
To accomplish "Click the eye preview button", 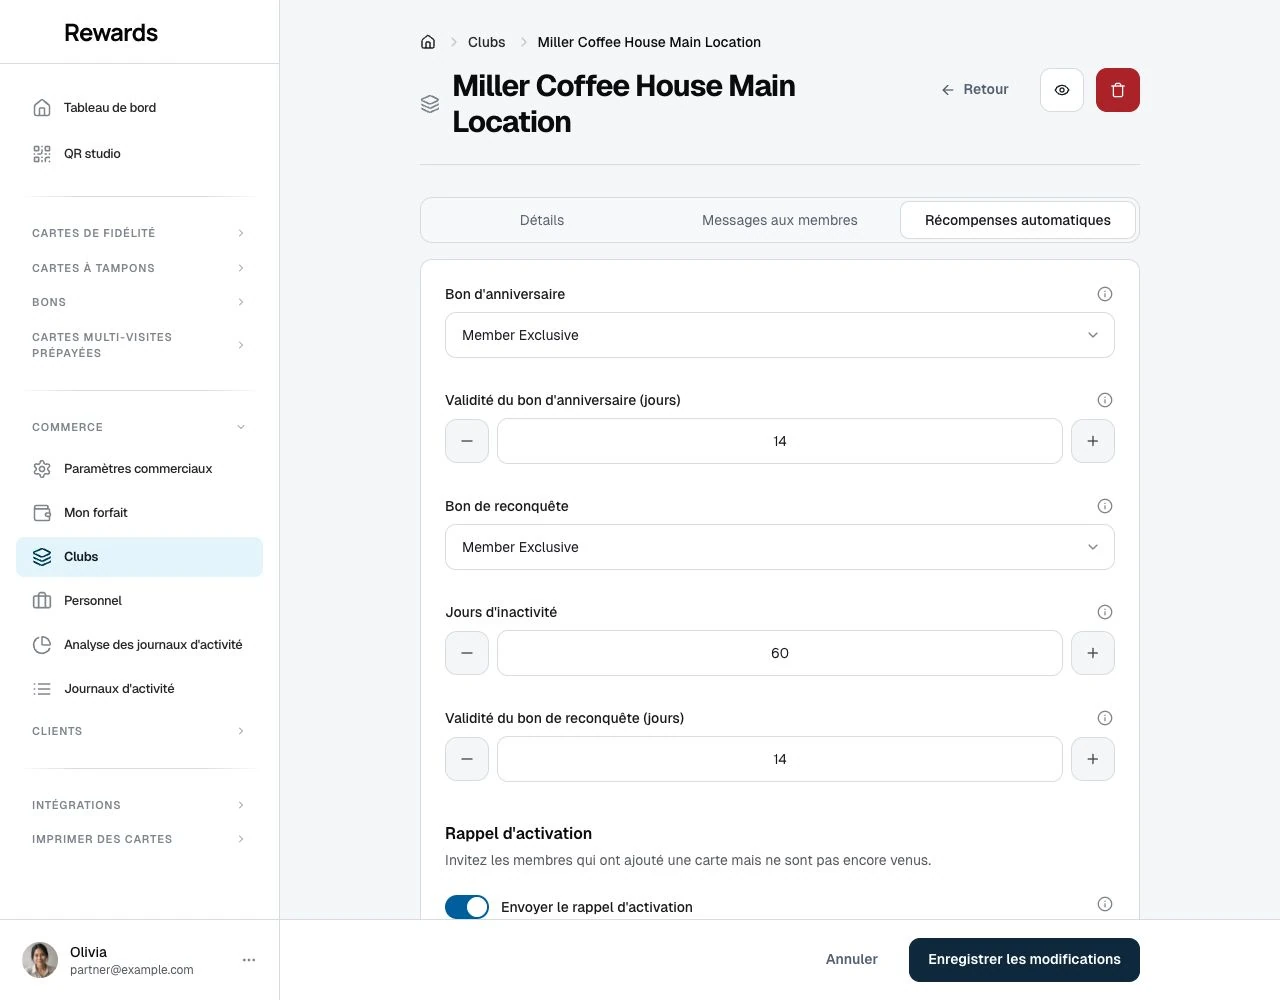I will (x=1062, y=90).
